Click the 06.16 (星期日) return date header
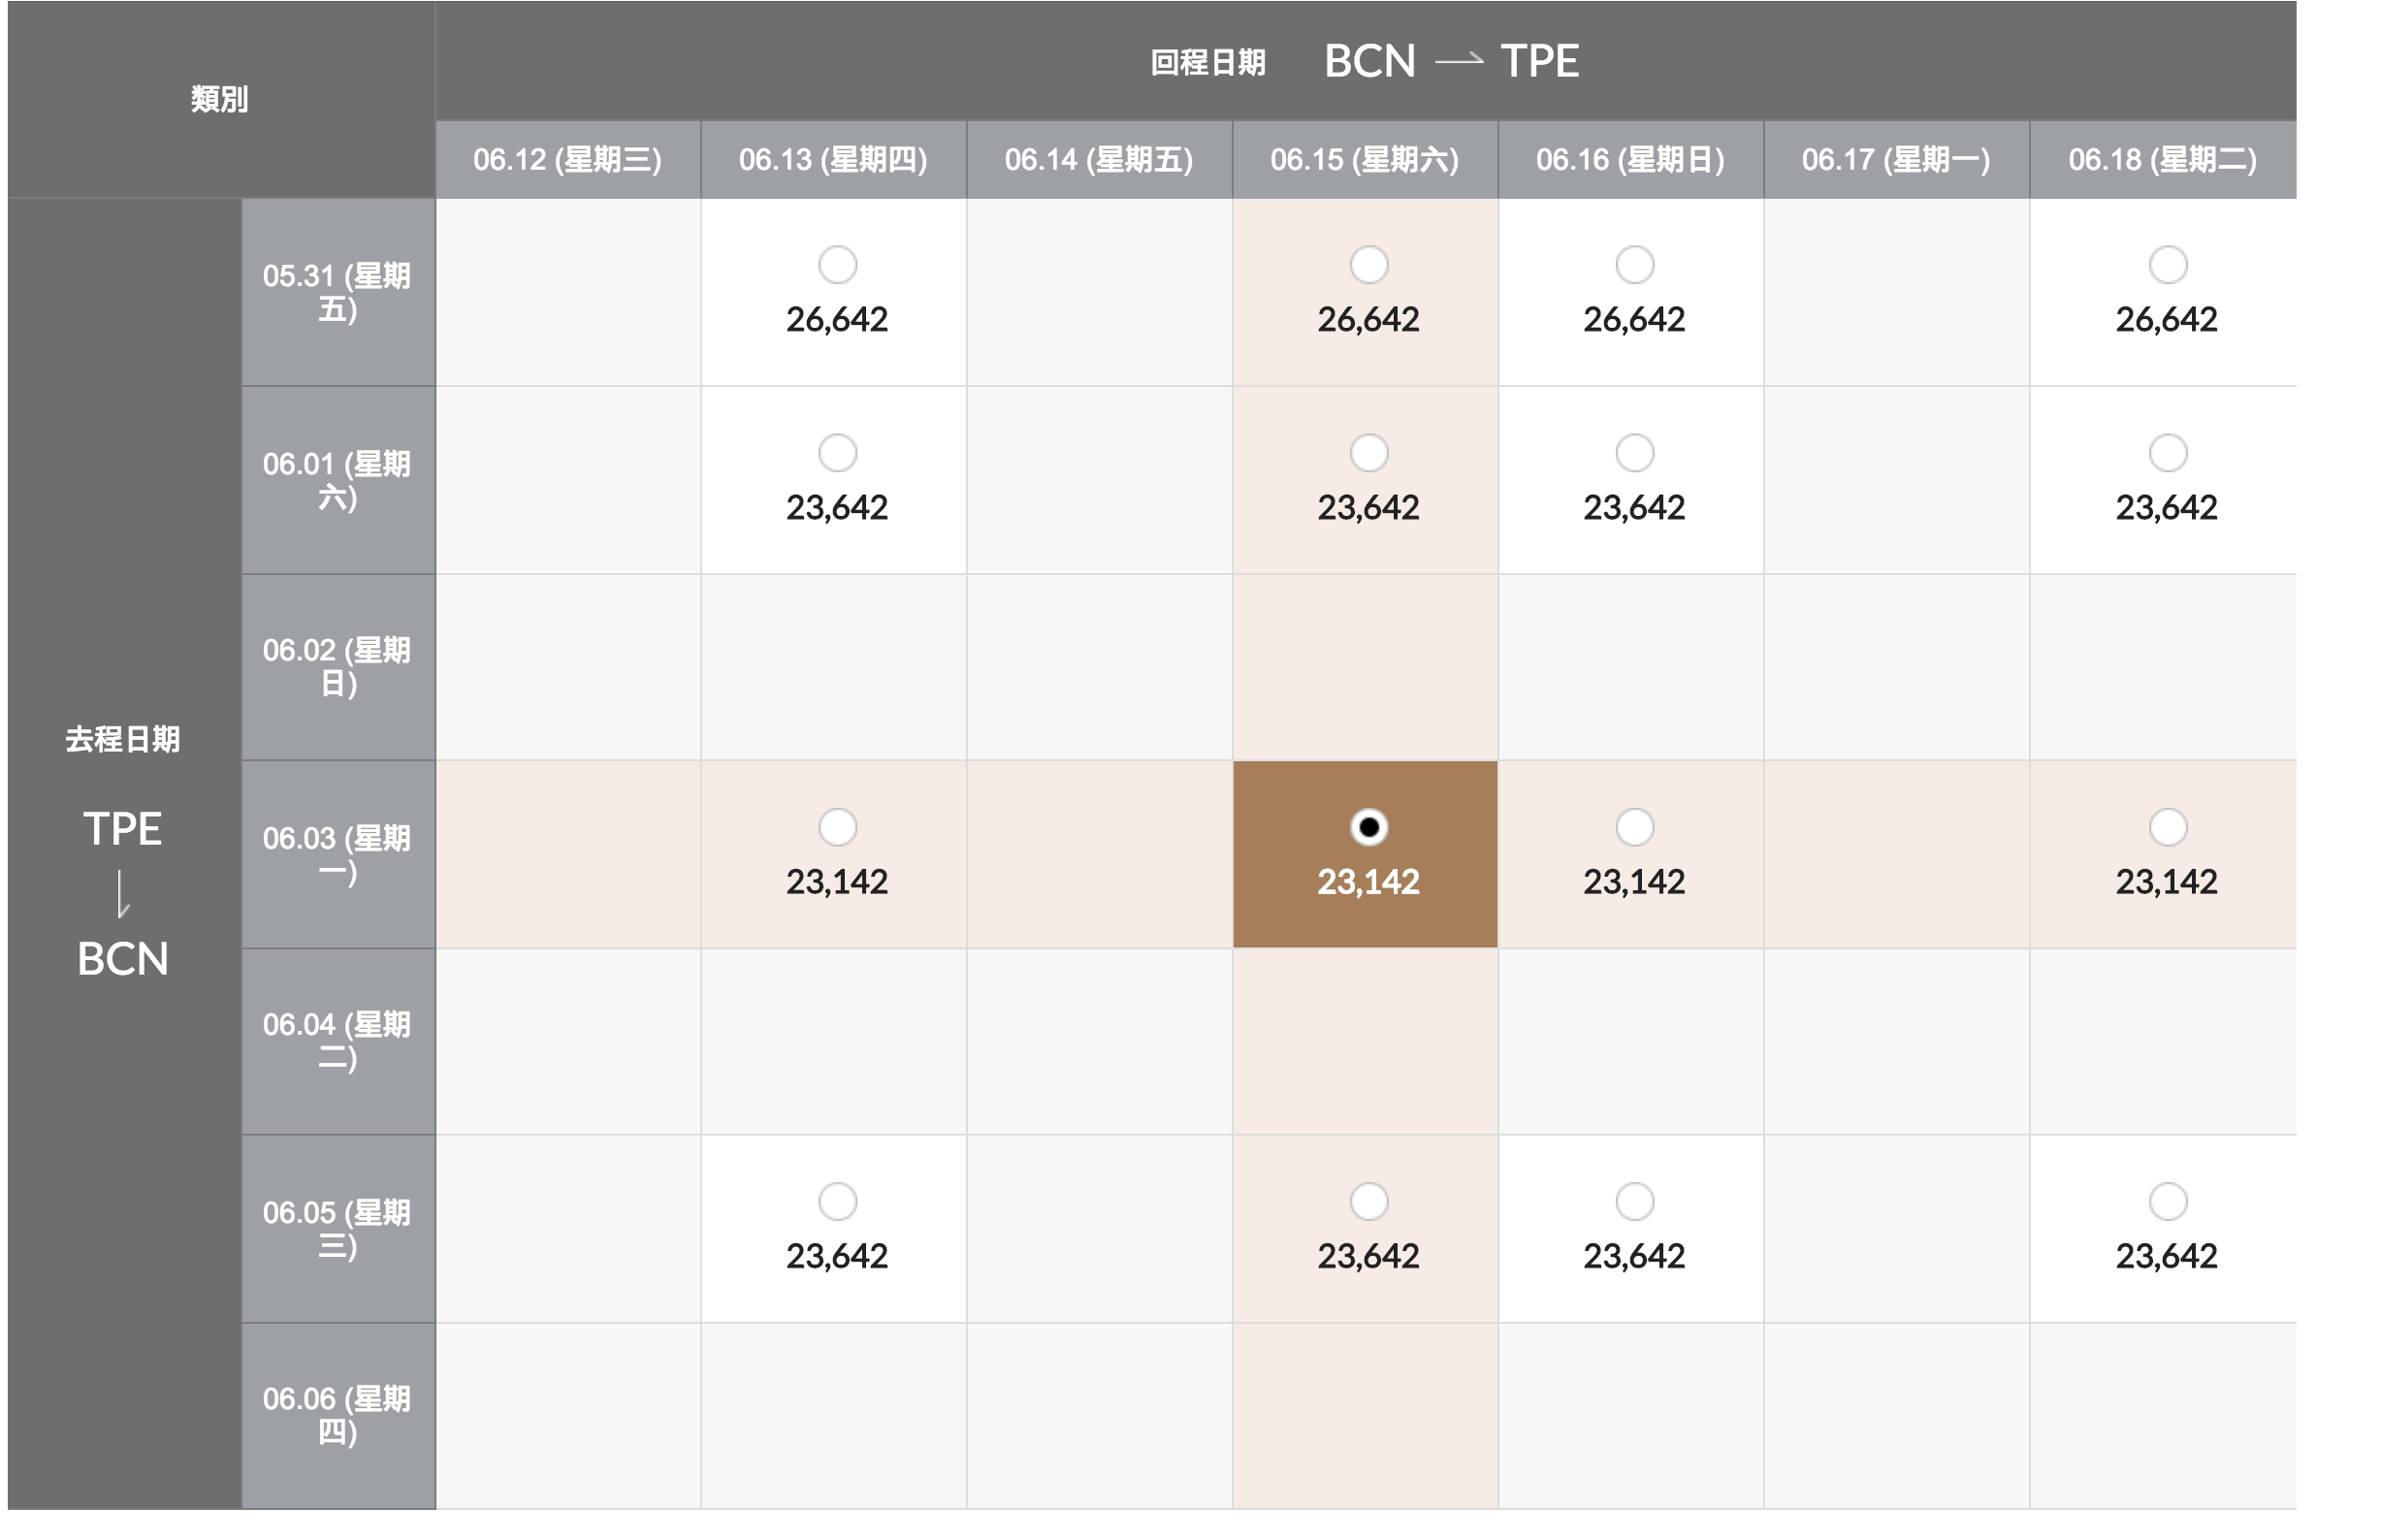Viewport: 2382px width, 1540px height. 1631,160
